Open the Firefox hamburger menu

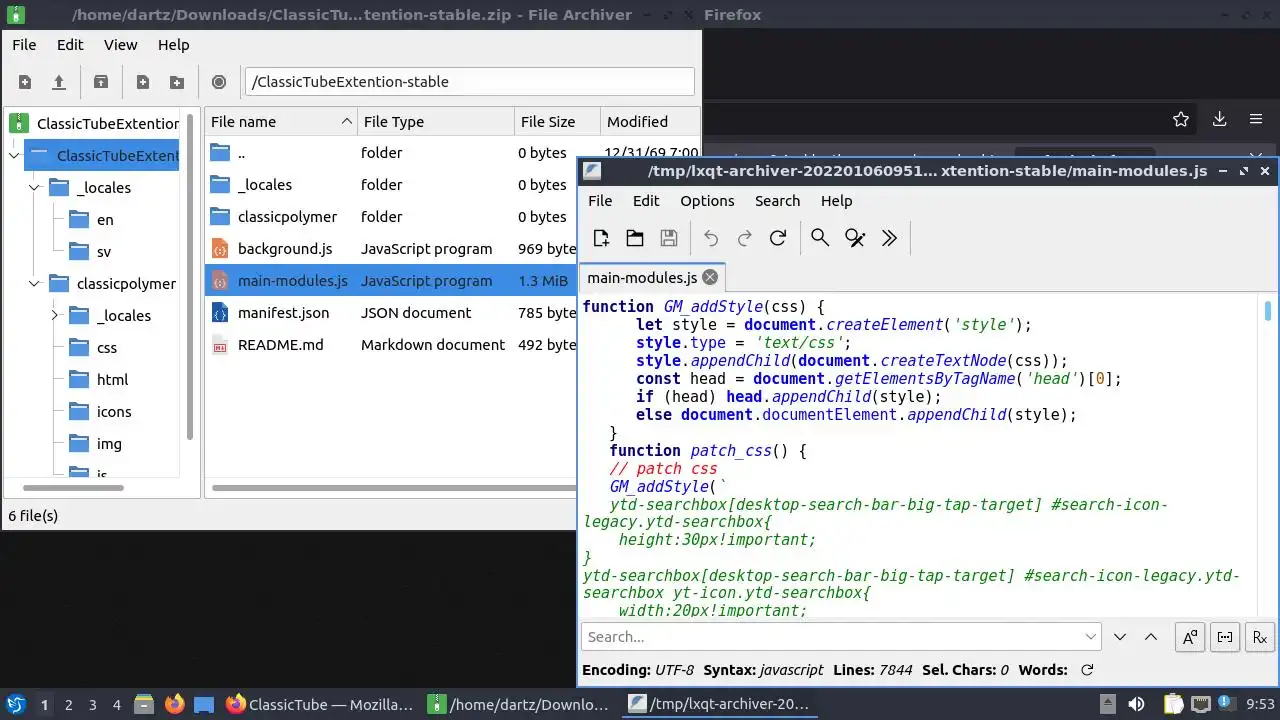(x=1256, y=119)
